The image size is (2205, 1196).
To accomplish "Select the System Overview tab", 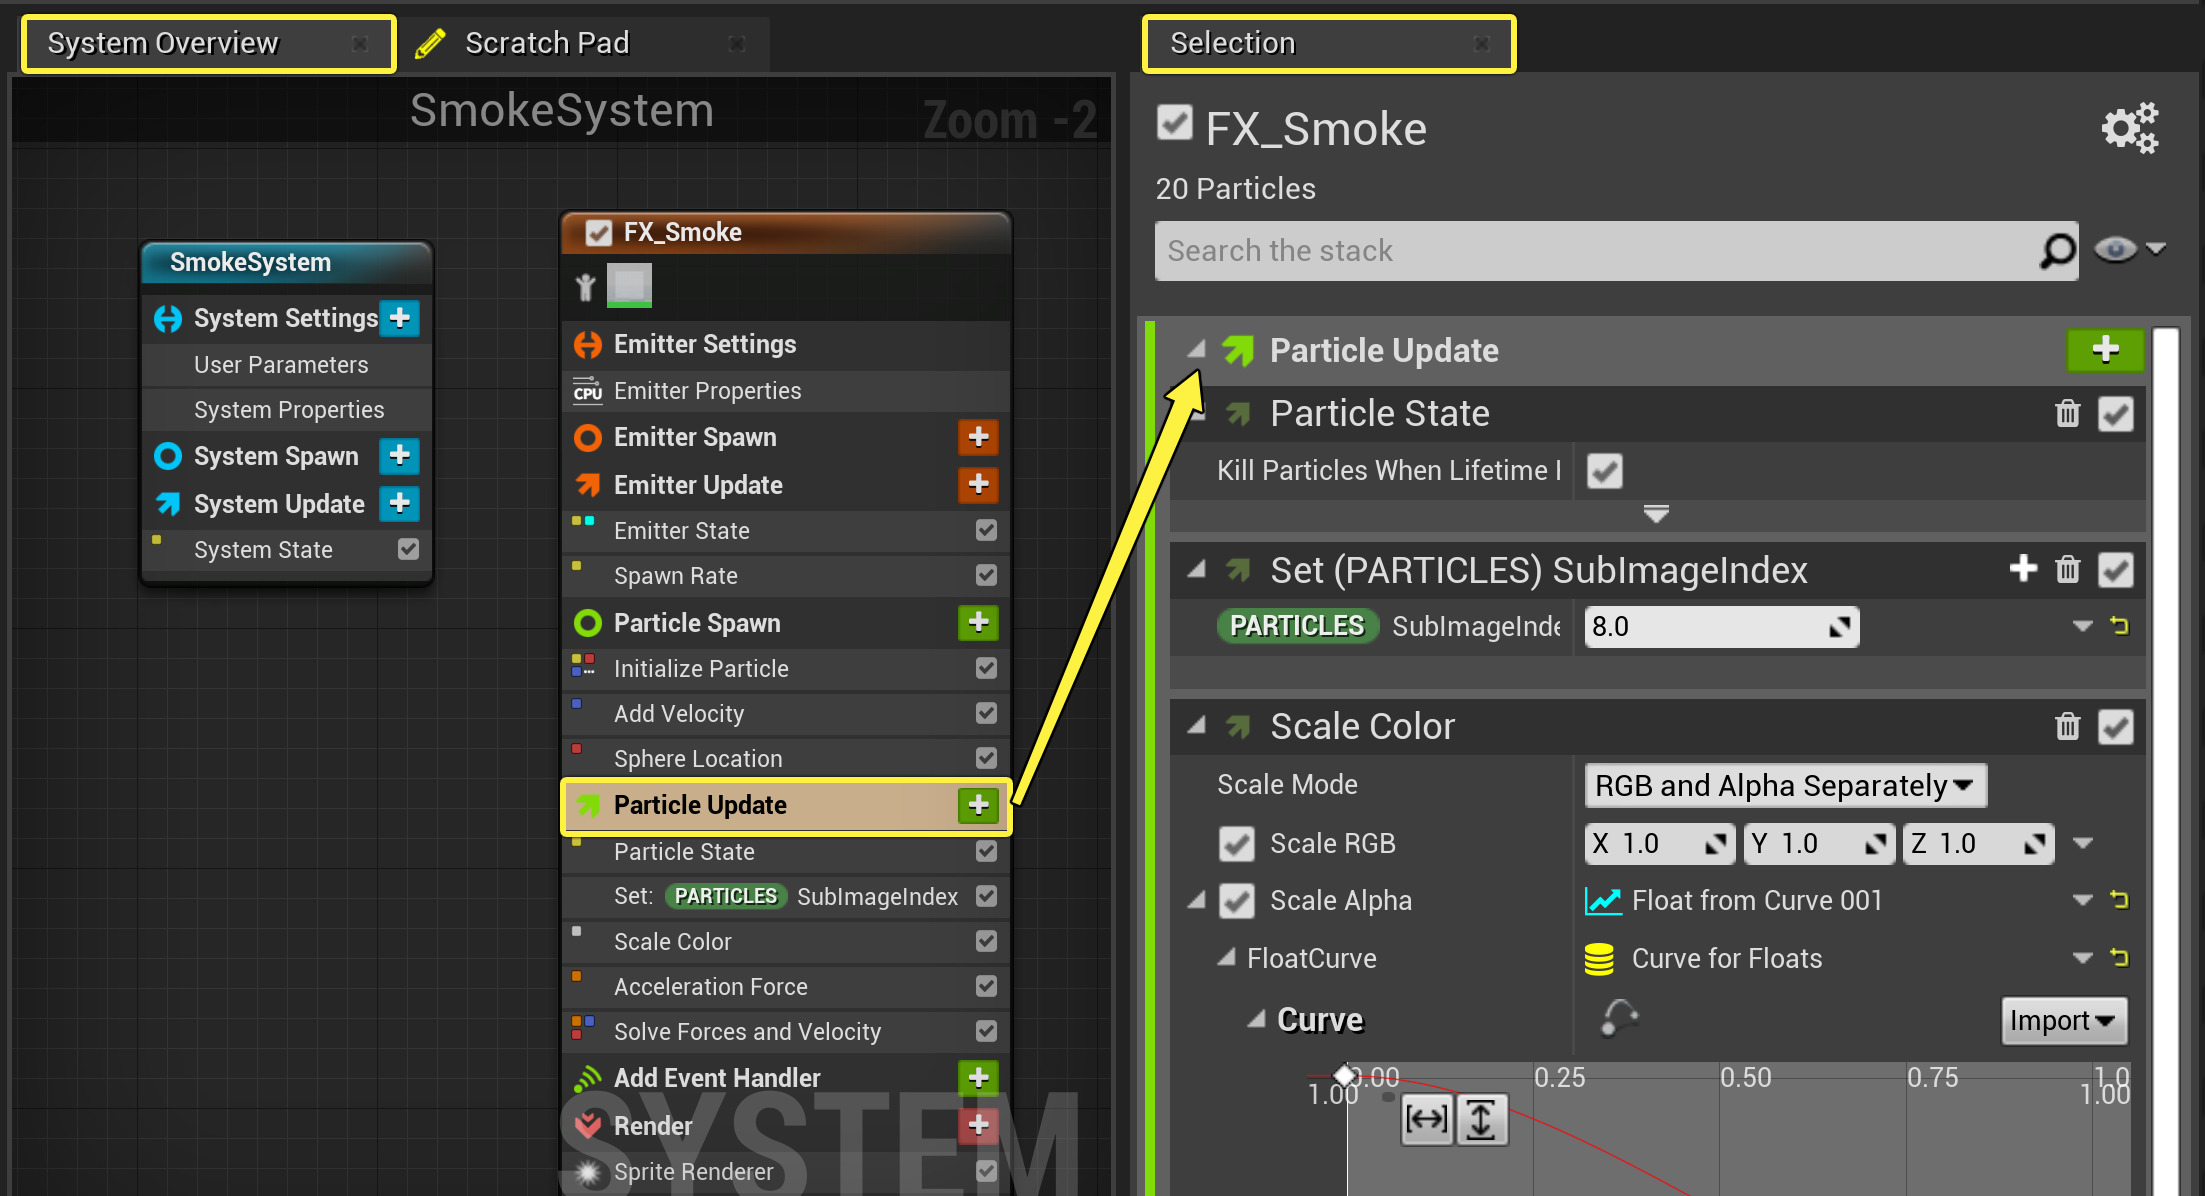I will tap(163, 43).
